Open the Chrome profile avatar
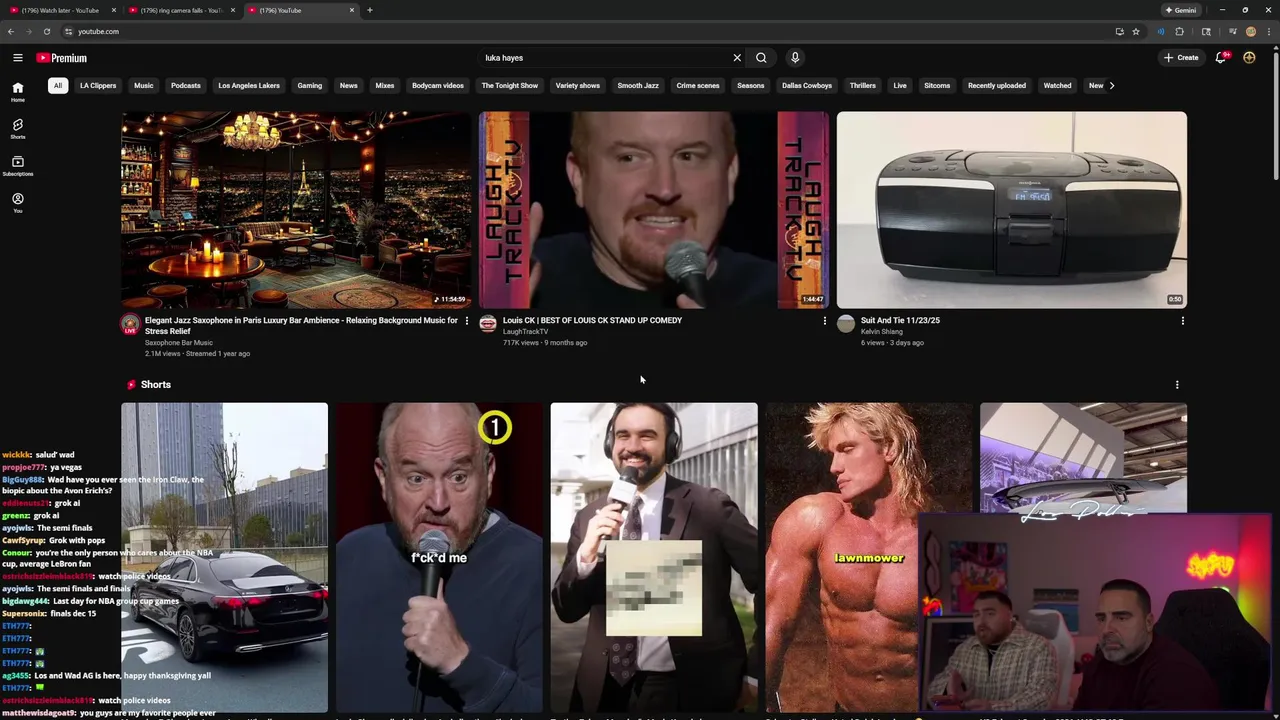Screen dimensions: 1280x720 (x=1251, y=31)
